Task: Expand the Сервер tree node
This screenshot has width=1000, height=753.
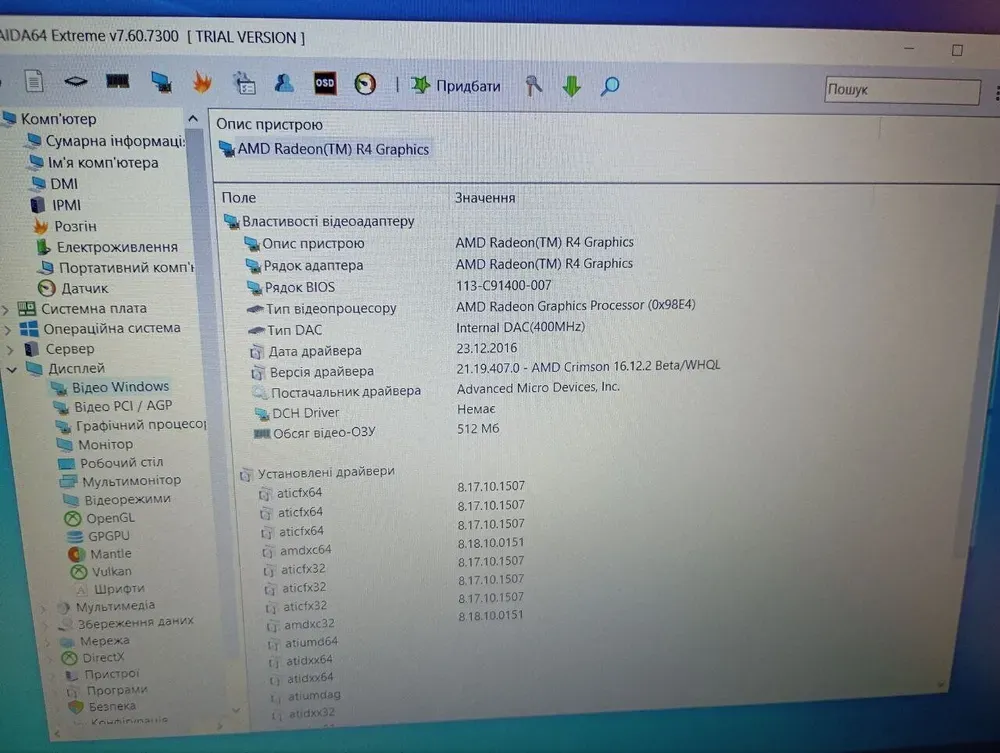Action: click(10, 349)
